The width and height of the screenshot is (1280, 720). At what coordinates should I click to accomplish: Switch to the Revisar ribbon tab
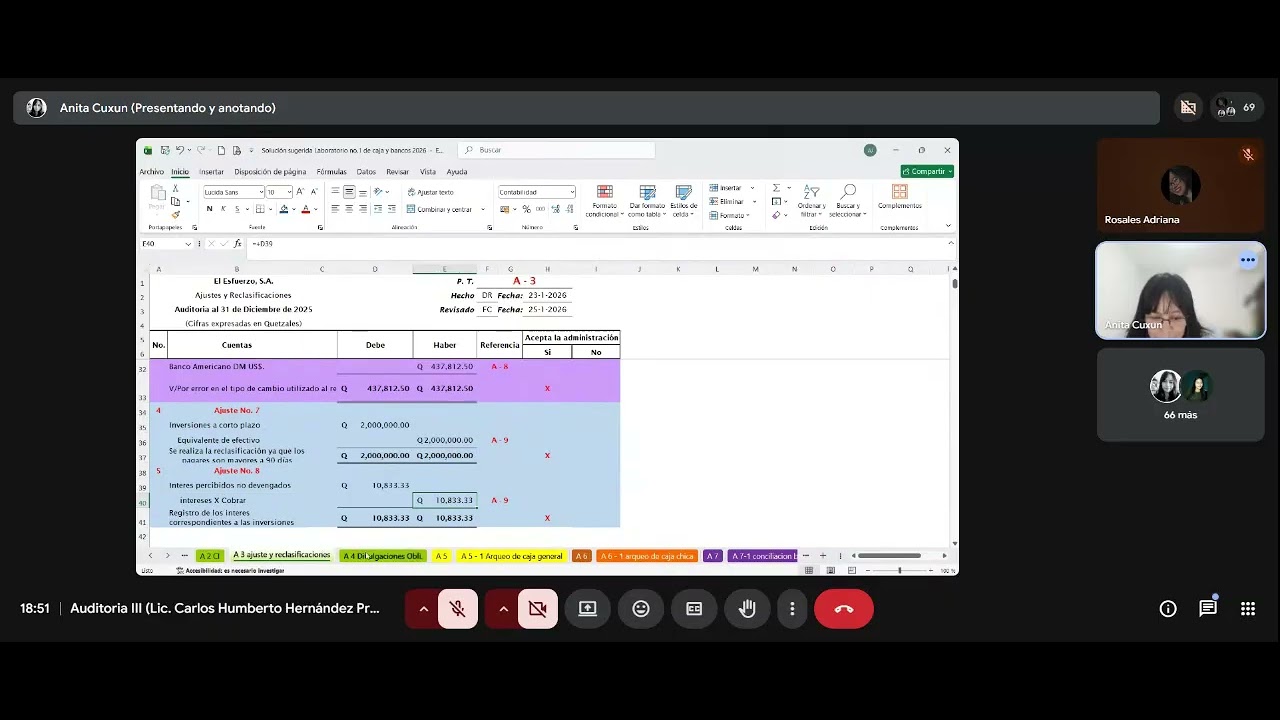pyautogui.click(x=397, y=172)
